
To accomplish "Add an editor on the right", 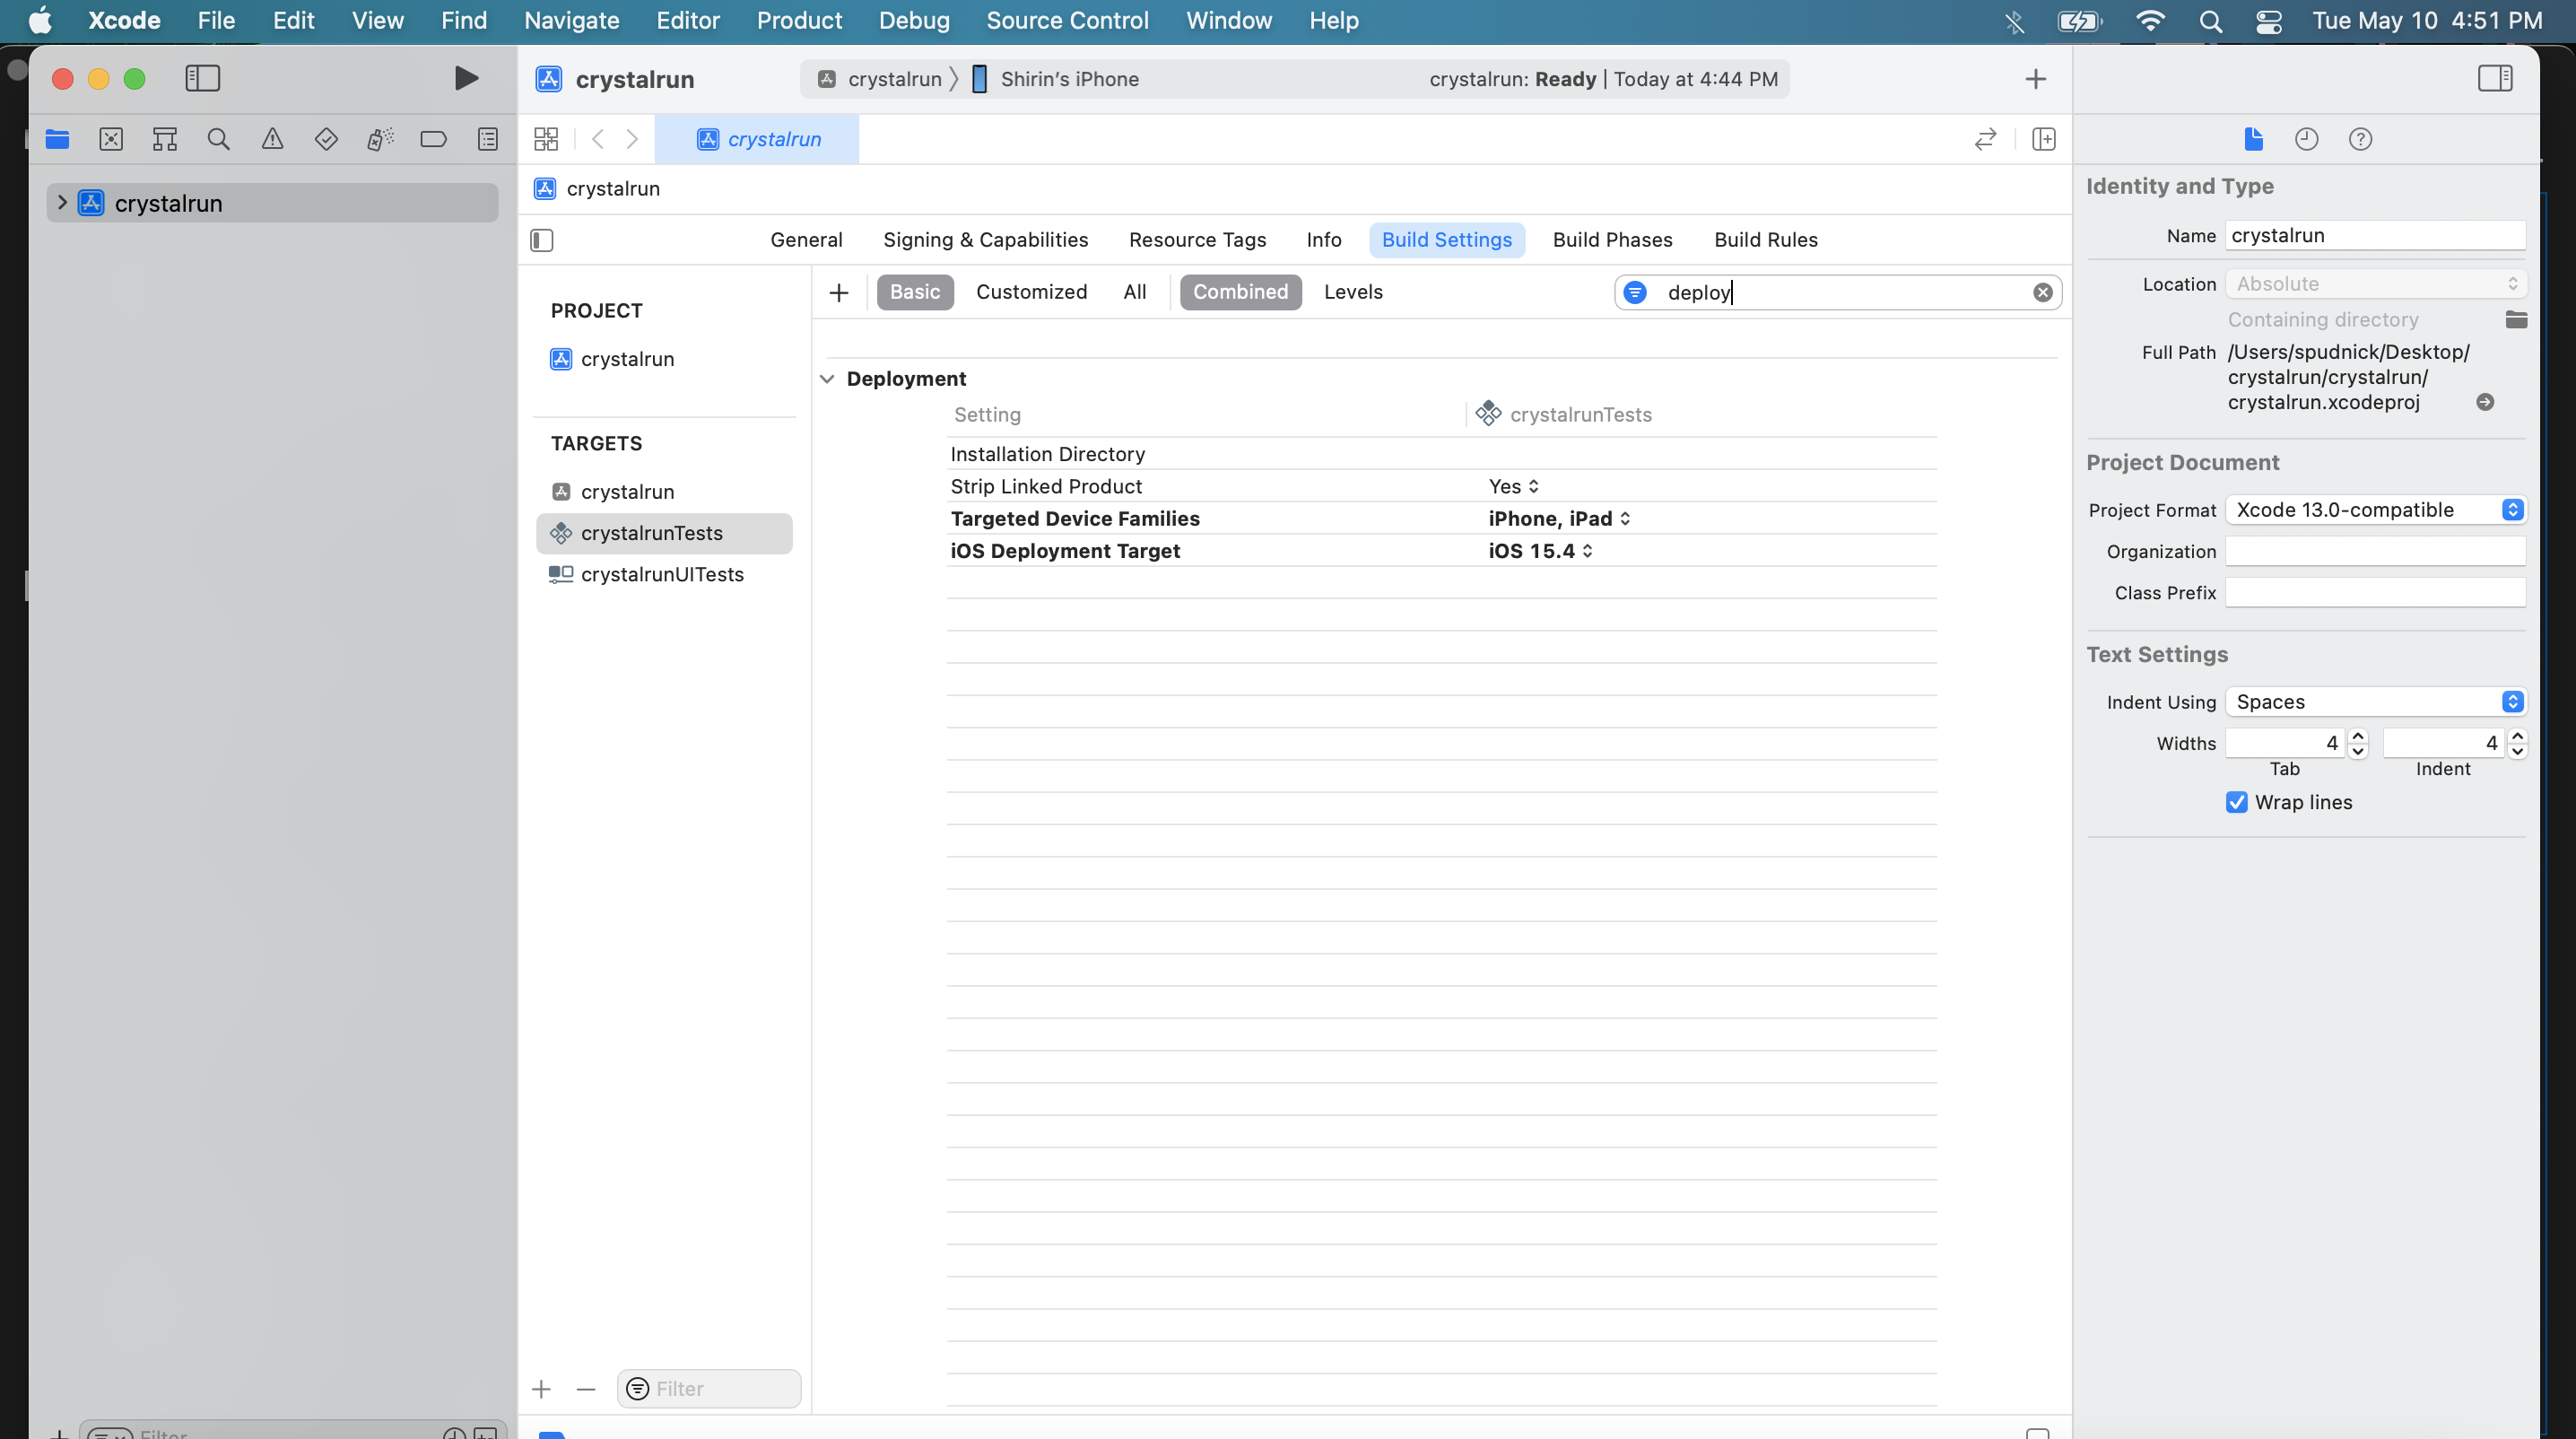I will 2044,139.
